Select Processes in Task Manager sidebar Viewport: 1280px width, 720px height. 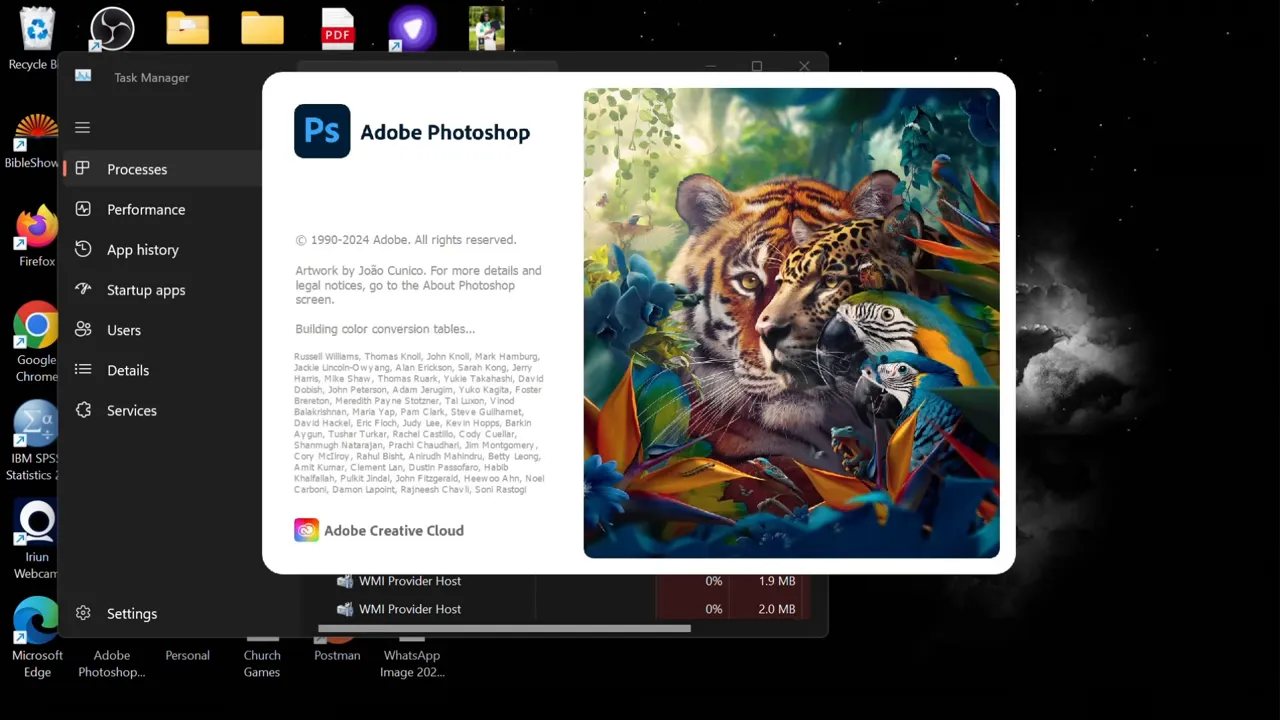[162, 169]
